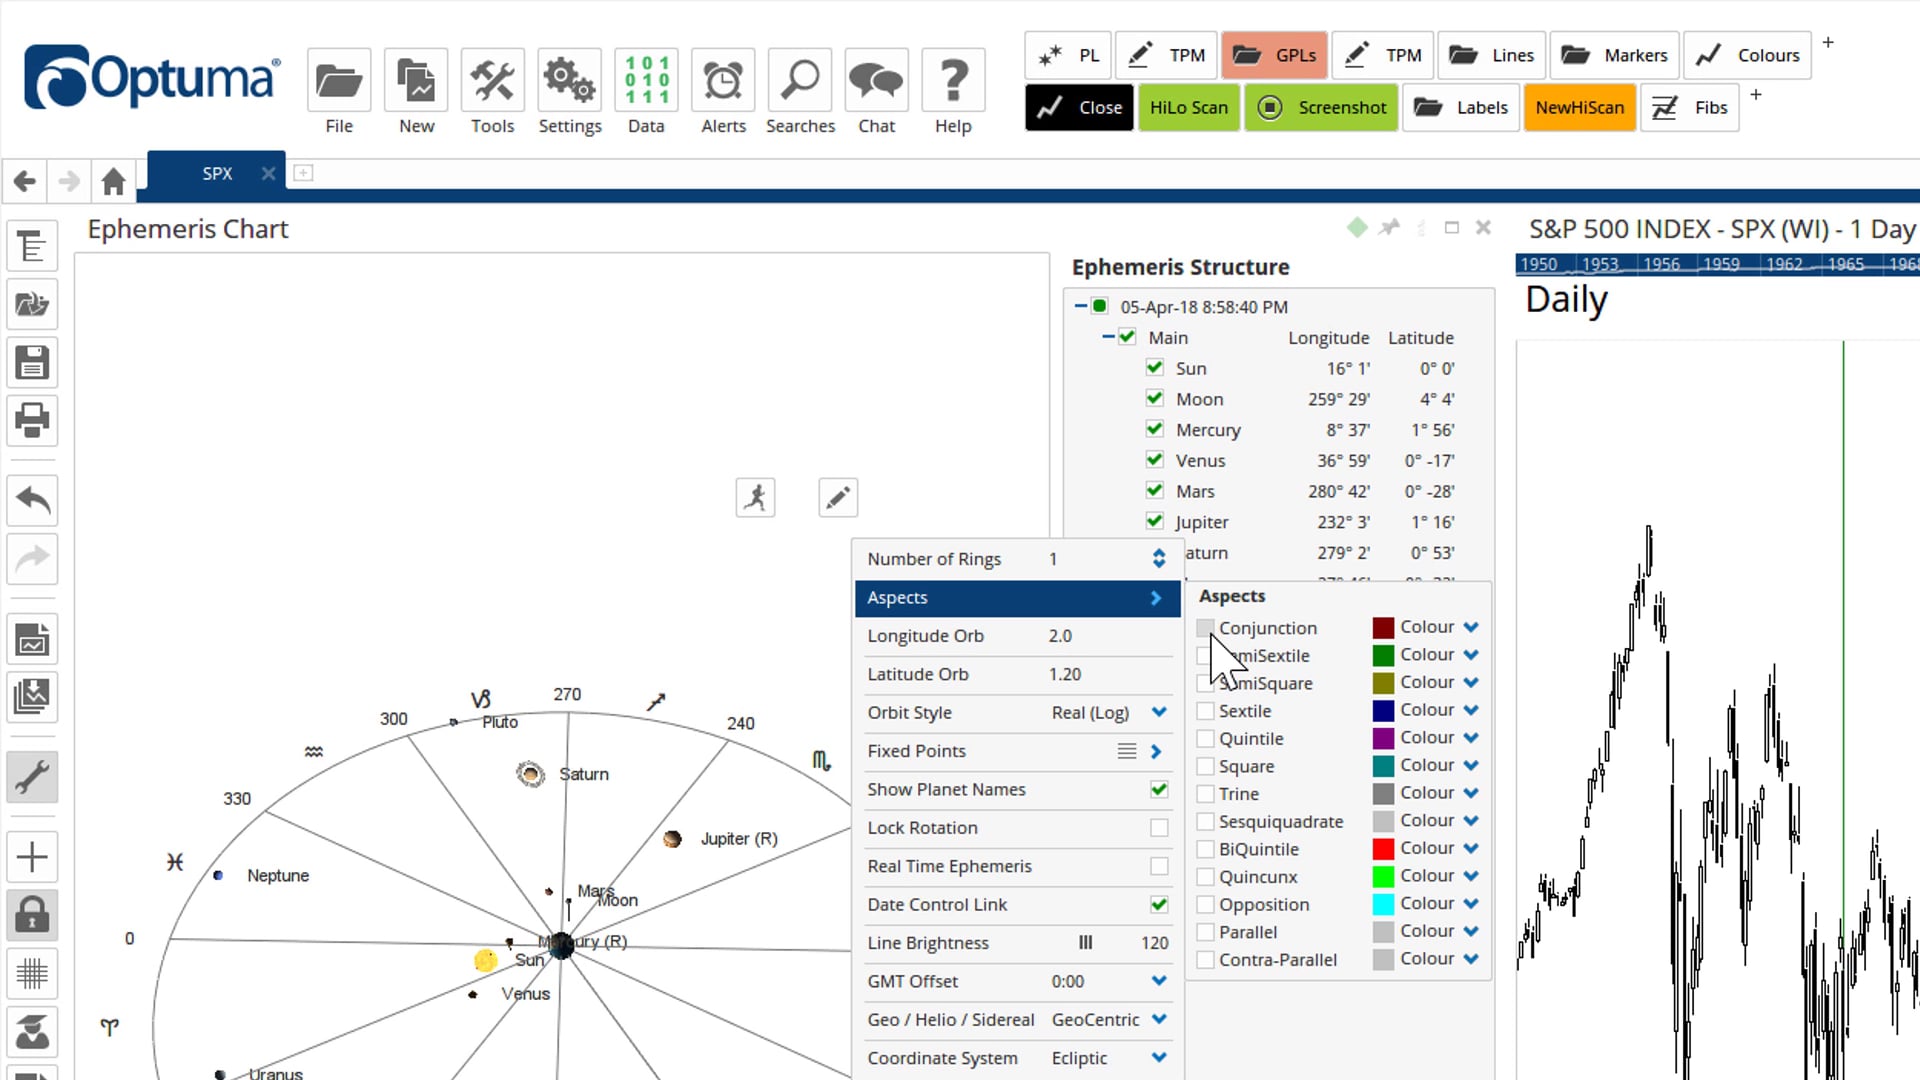Toggle the Real Time Ephemeris checkbox
The image size is (1920, 1080).
(x=1159, y=866)
